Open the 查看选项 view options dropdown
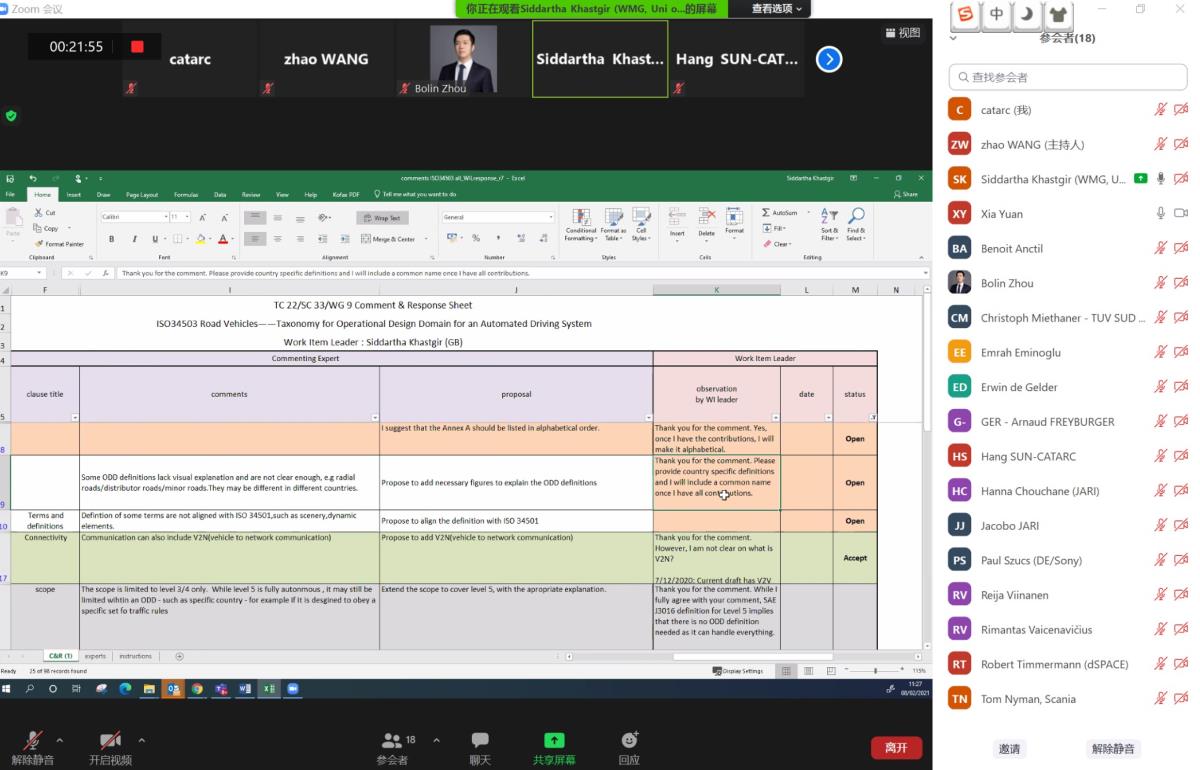Viewport: 1200px width, 770px height. tap(776, 9)
